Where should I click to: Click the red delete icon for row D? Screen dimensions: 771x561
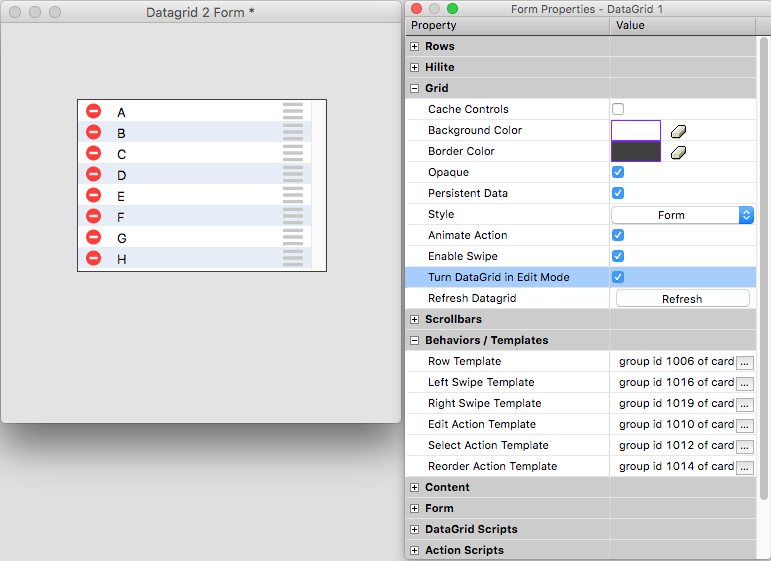(x=93, y=175)
